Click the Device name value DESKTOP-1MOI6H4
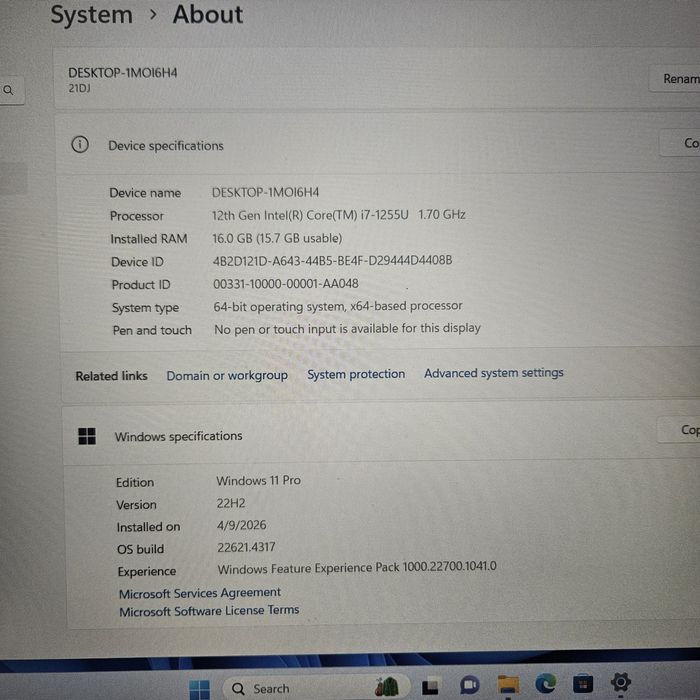Viewport: 700px width, 700px height. tap(265, 192)
